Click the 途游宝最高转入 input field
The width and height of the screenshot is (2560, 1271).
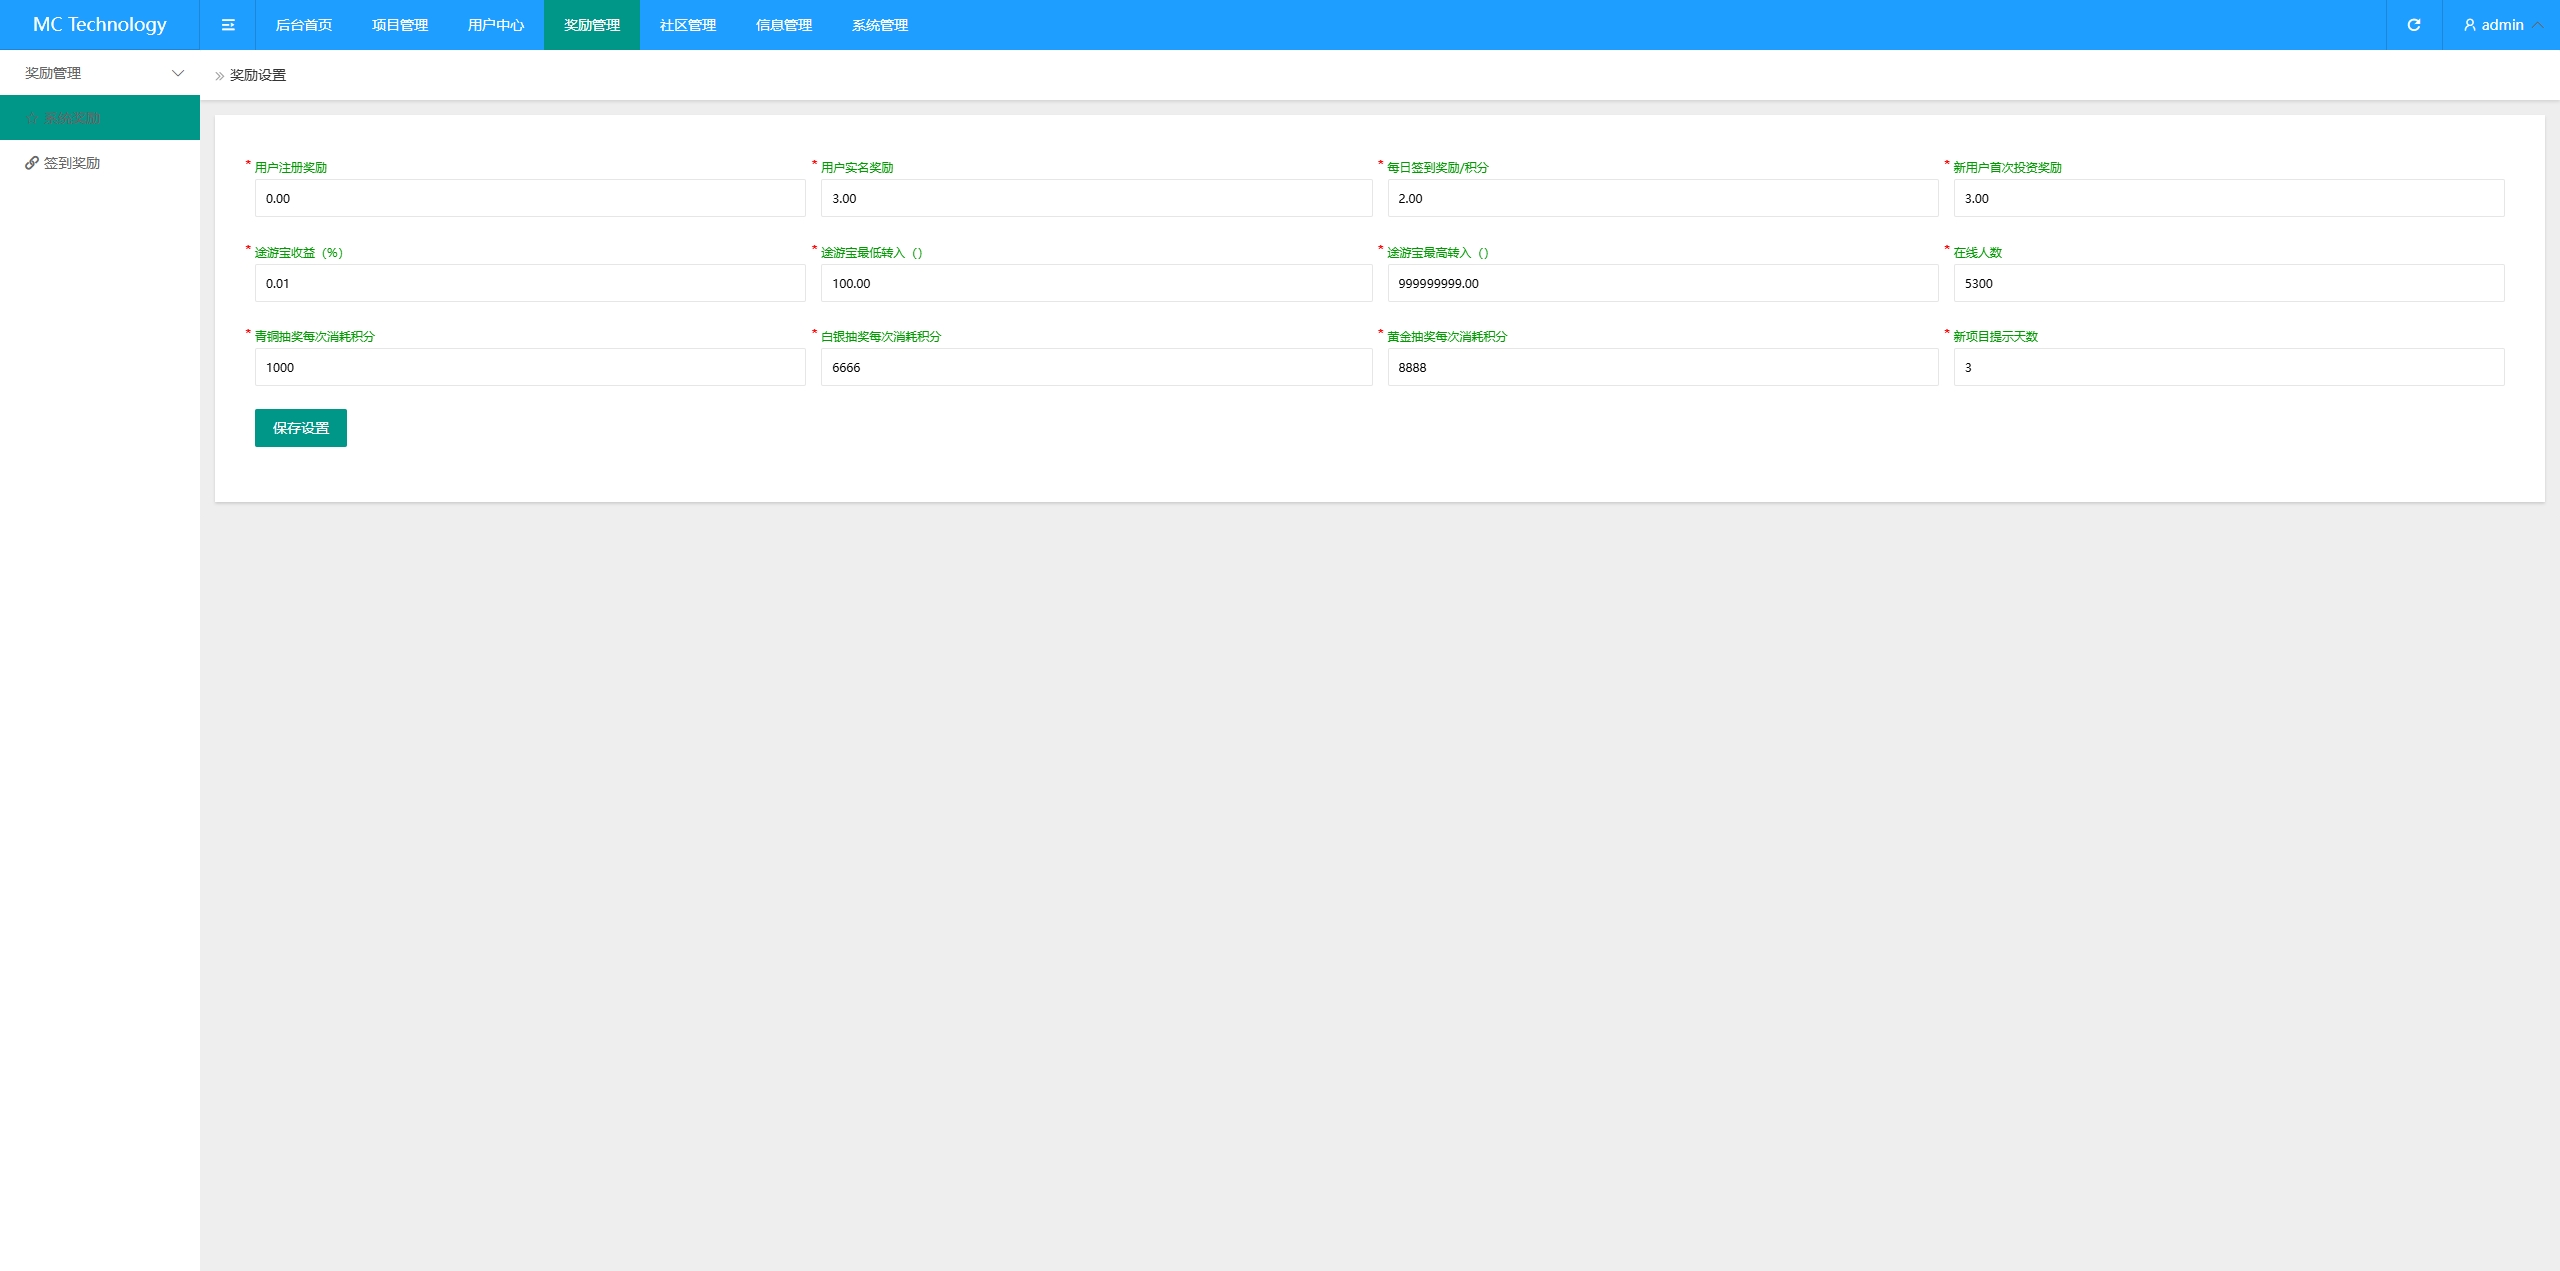(x=1662, y=283)
